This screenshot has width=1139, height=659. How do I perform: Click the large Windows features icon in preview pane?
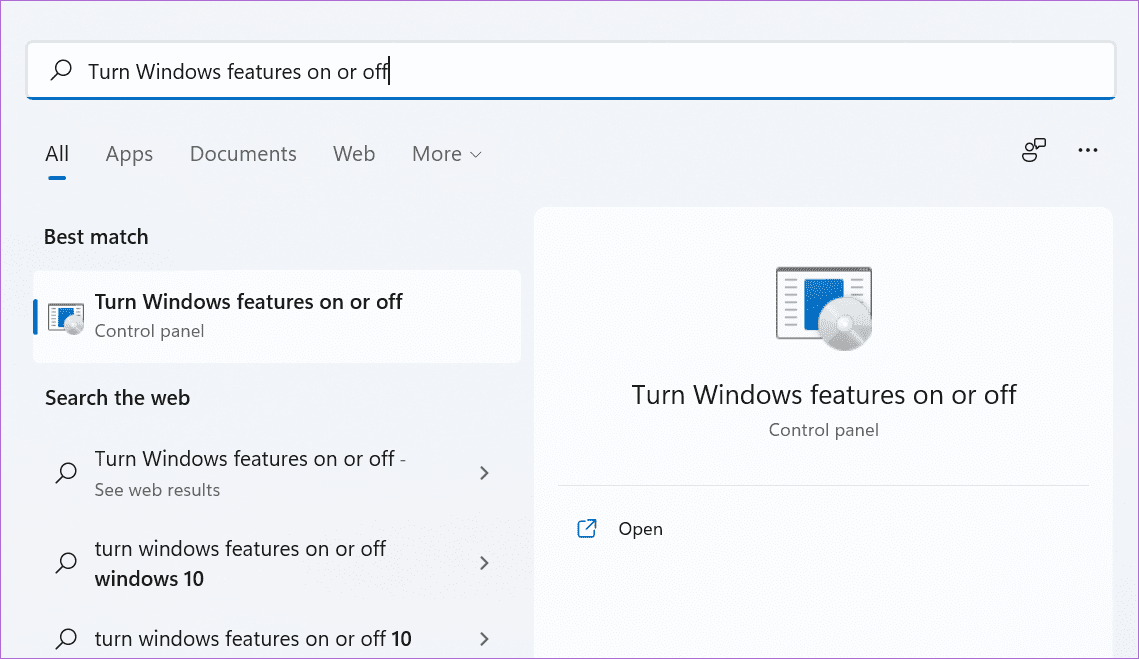[824, 308]
